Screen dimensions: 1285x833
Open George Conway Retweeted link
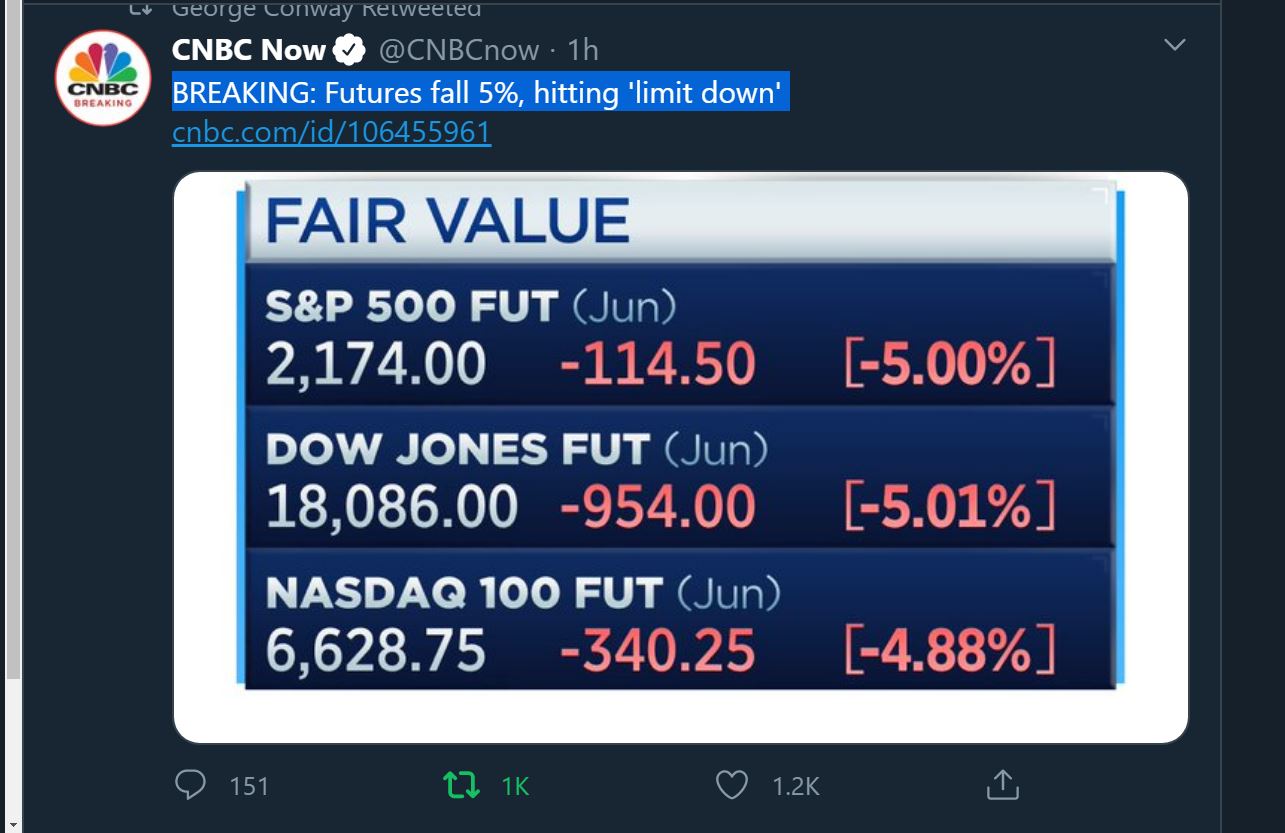(326, 9)
